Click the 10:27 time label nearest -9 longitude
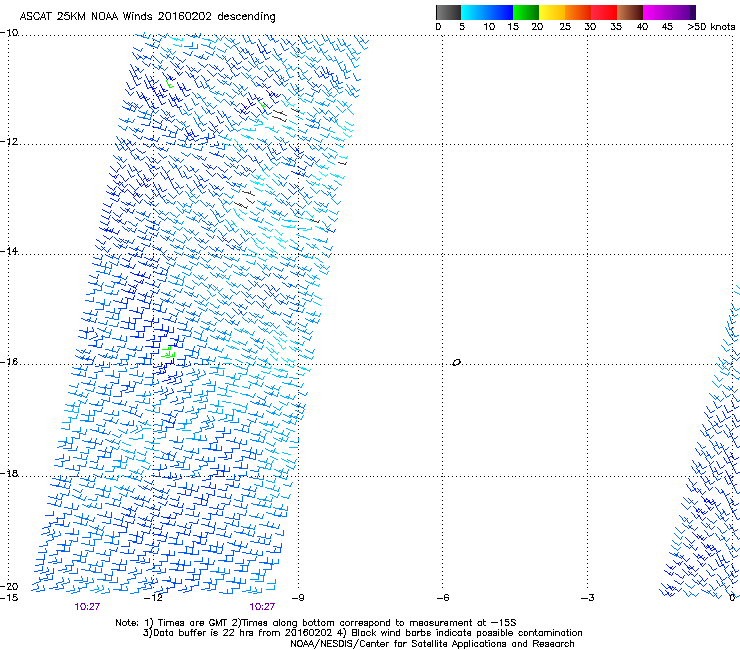 pos(262,607)
